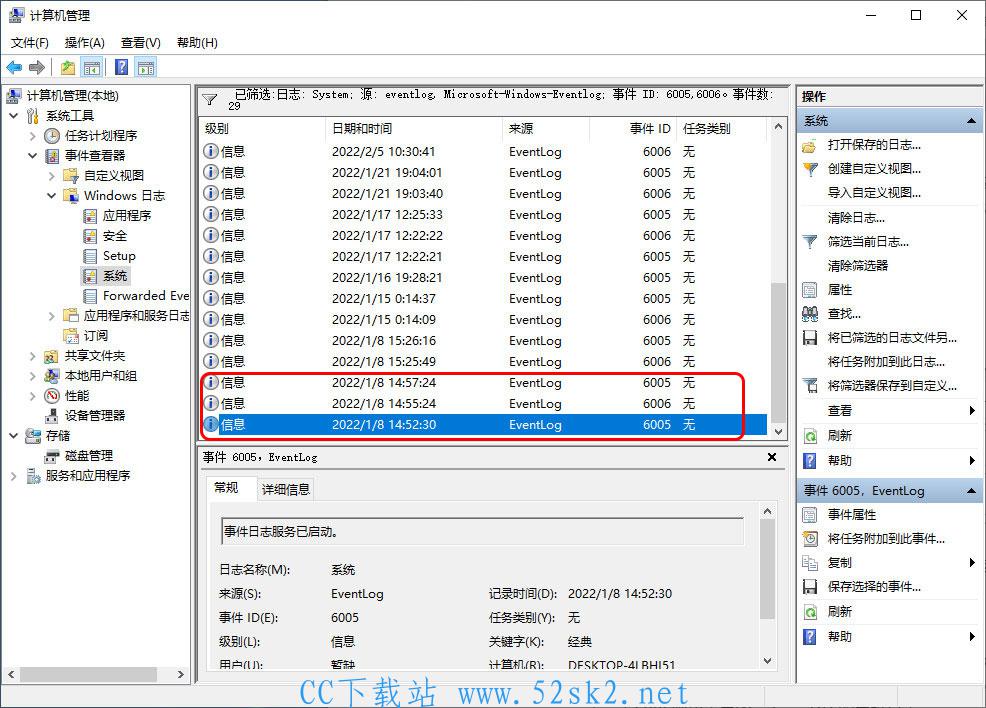Click 清除日志 action
This screenshot has height=708, width=986.
click(x=856, y=218)
